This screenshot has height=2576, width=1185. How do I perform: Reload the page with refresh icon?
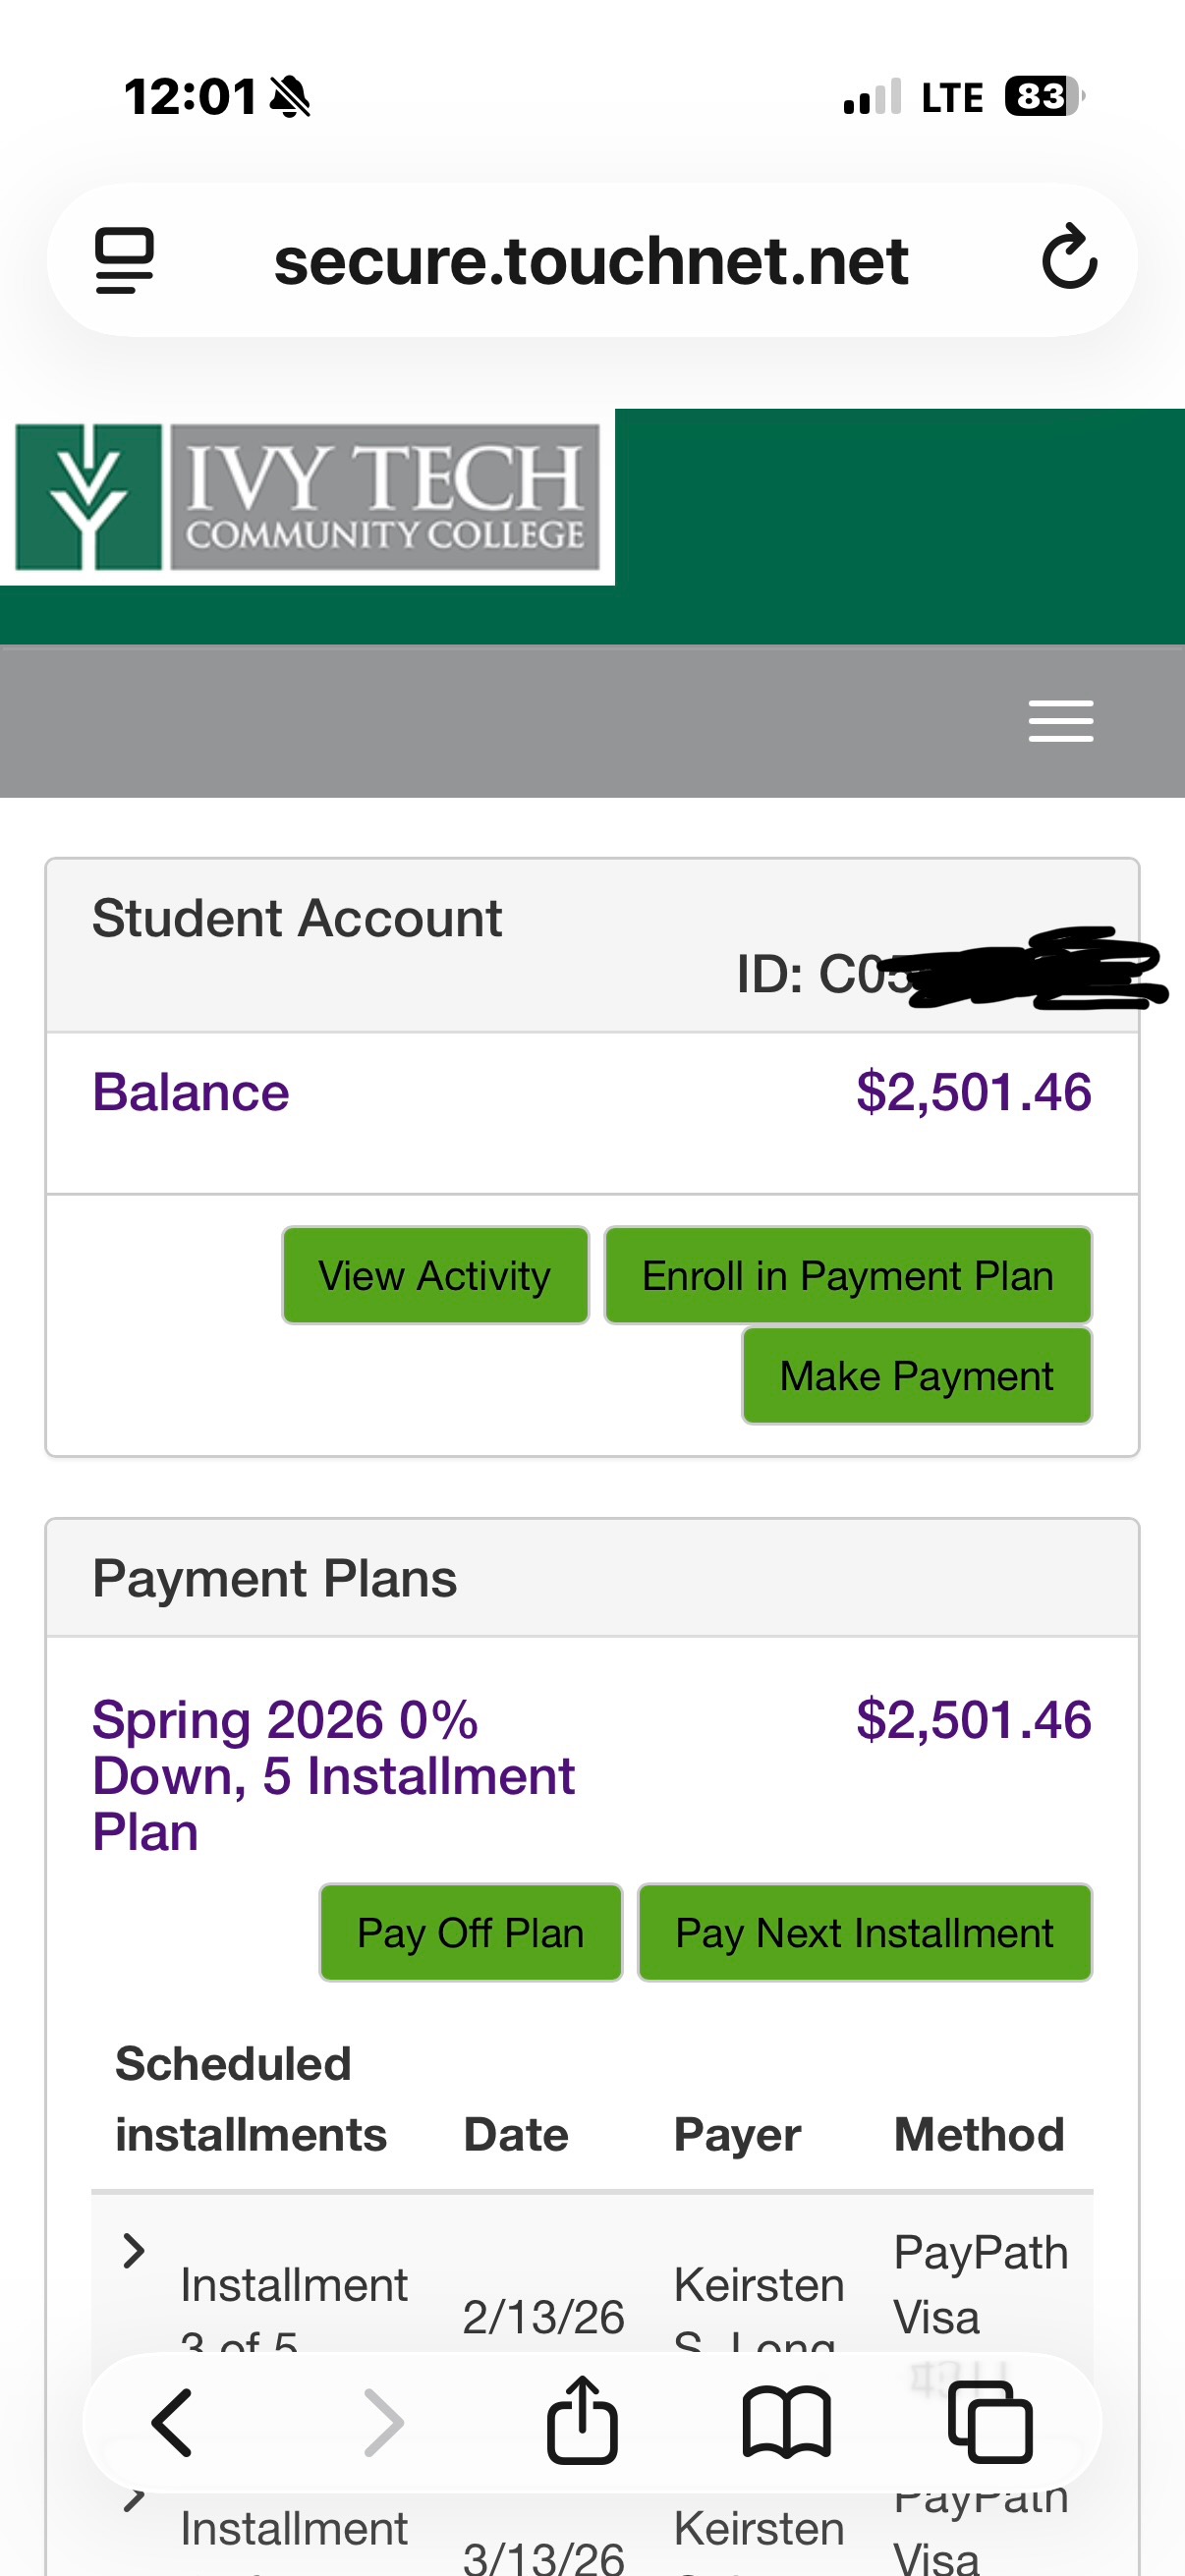pyautogui.click(x=1069, y=258)
